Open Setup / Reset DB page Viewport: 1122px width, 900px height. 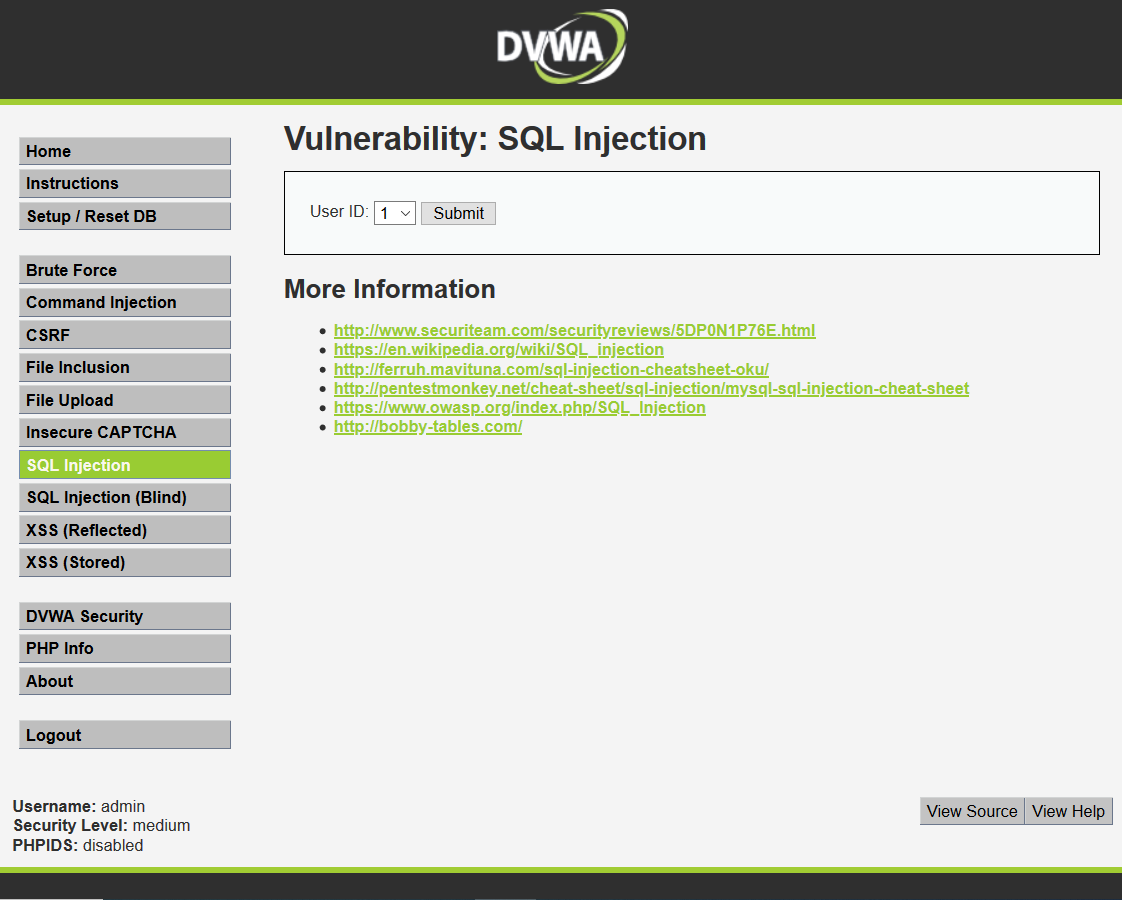125,216
